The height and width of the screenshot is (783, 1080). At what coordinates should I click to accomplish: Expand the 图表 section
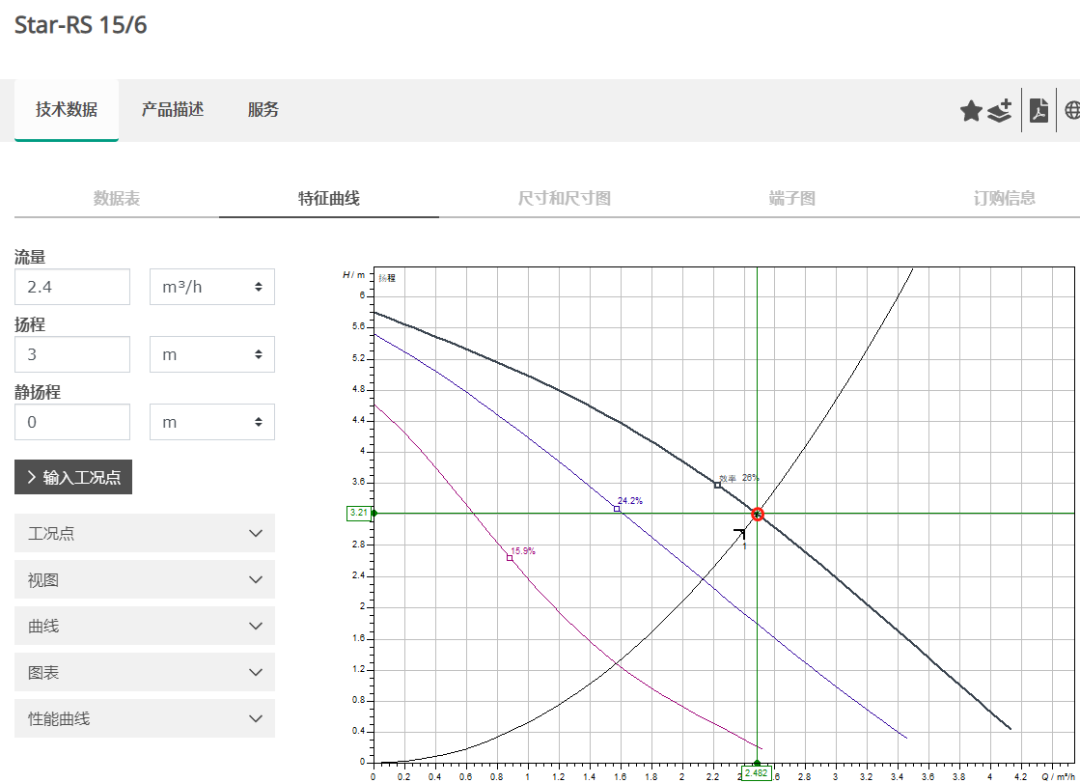coord(145,672)
